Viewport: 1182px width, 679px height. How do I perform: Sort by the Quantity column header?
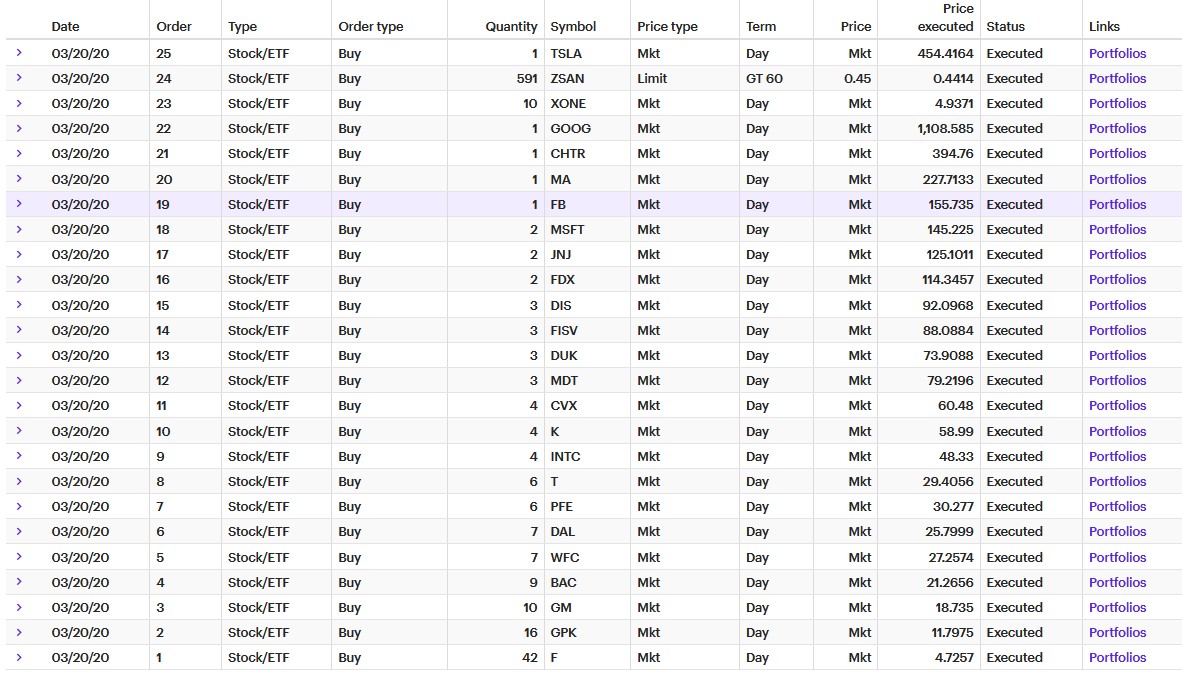coord(511,27)
